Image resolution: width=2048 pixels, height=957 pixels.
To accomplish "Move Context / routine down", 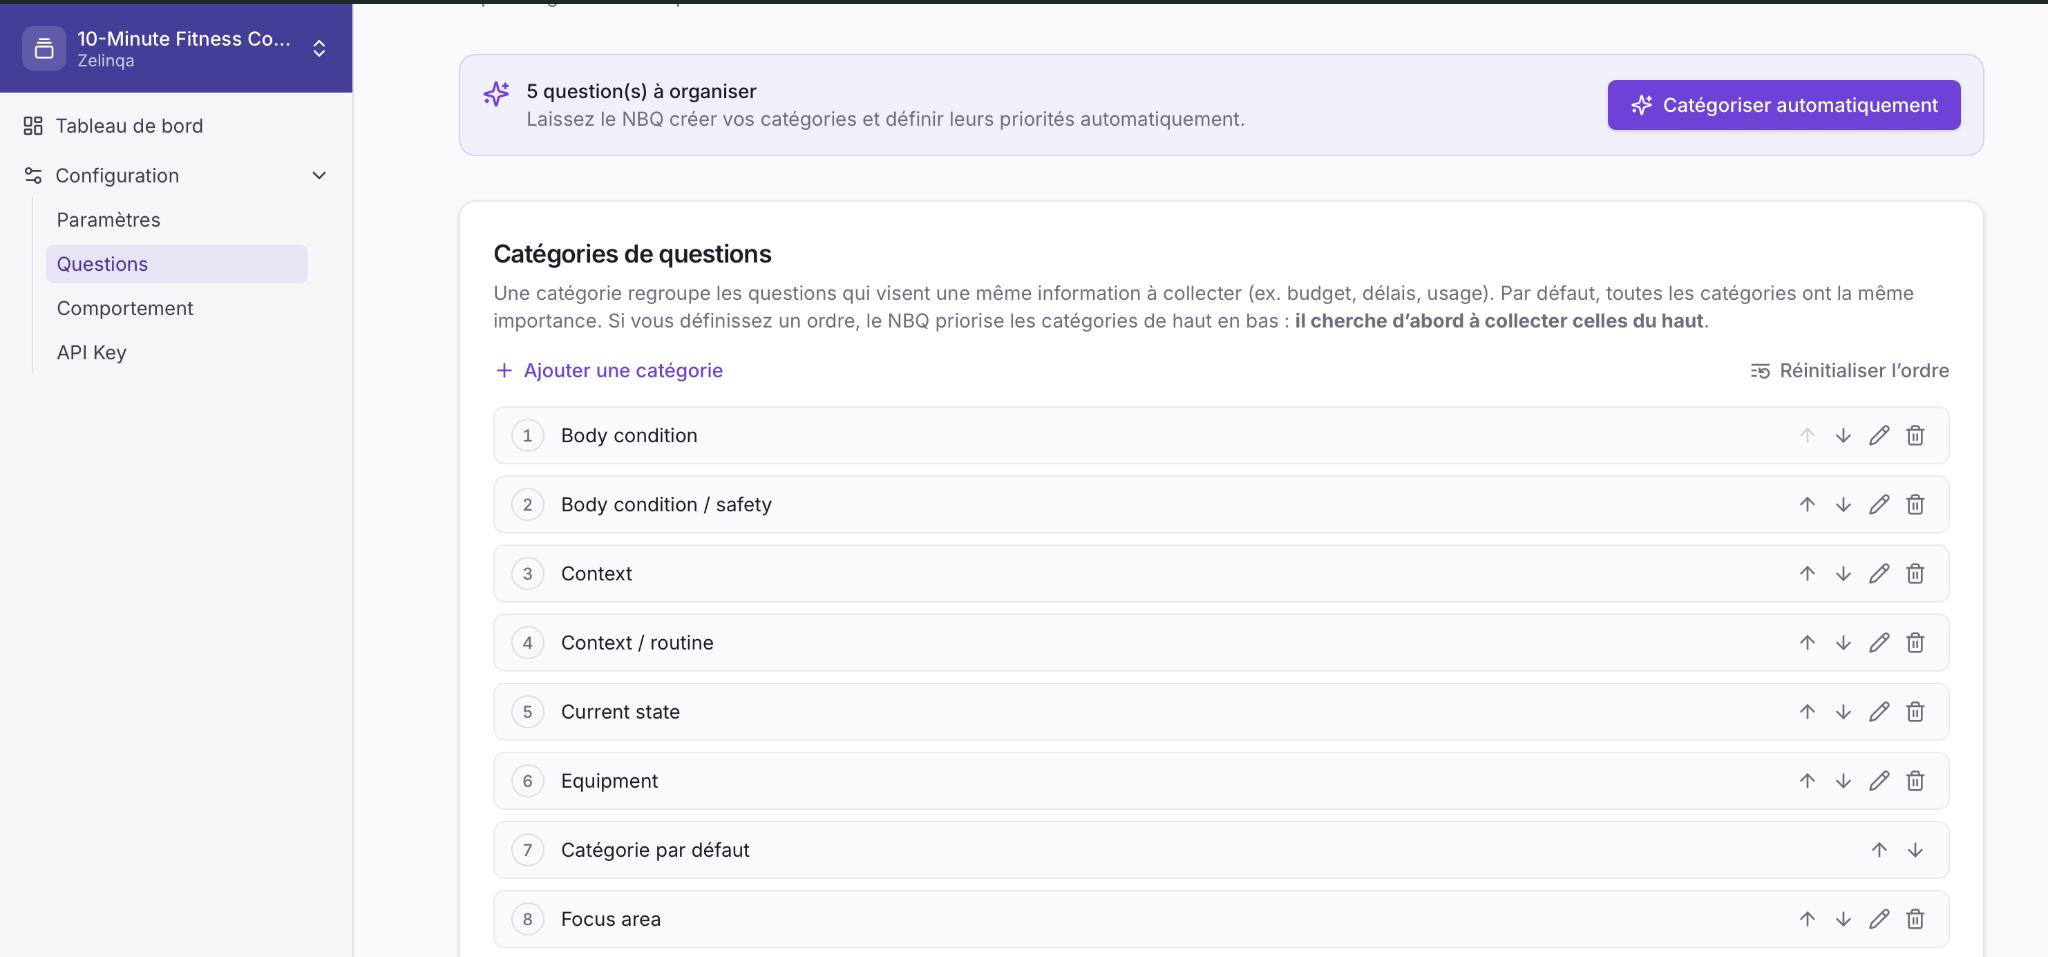I will (1843, 642).
